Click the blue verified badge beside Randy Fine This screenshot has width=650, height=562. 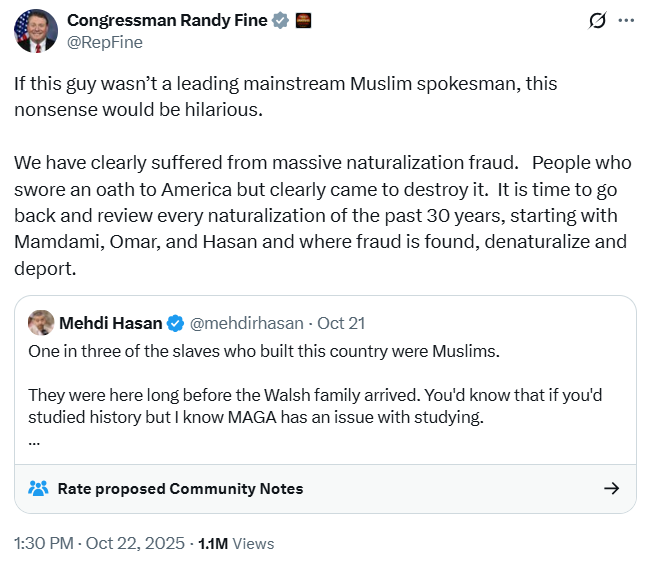tap(280, 20)
